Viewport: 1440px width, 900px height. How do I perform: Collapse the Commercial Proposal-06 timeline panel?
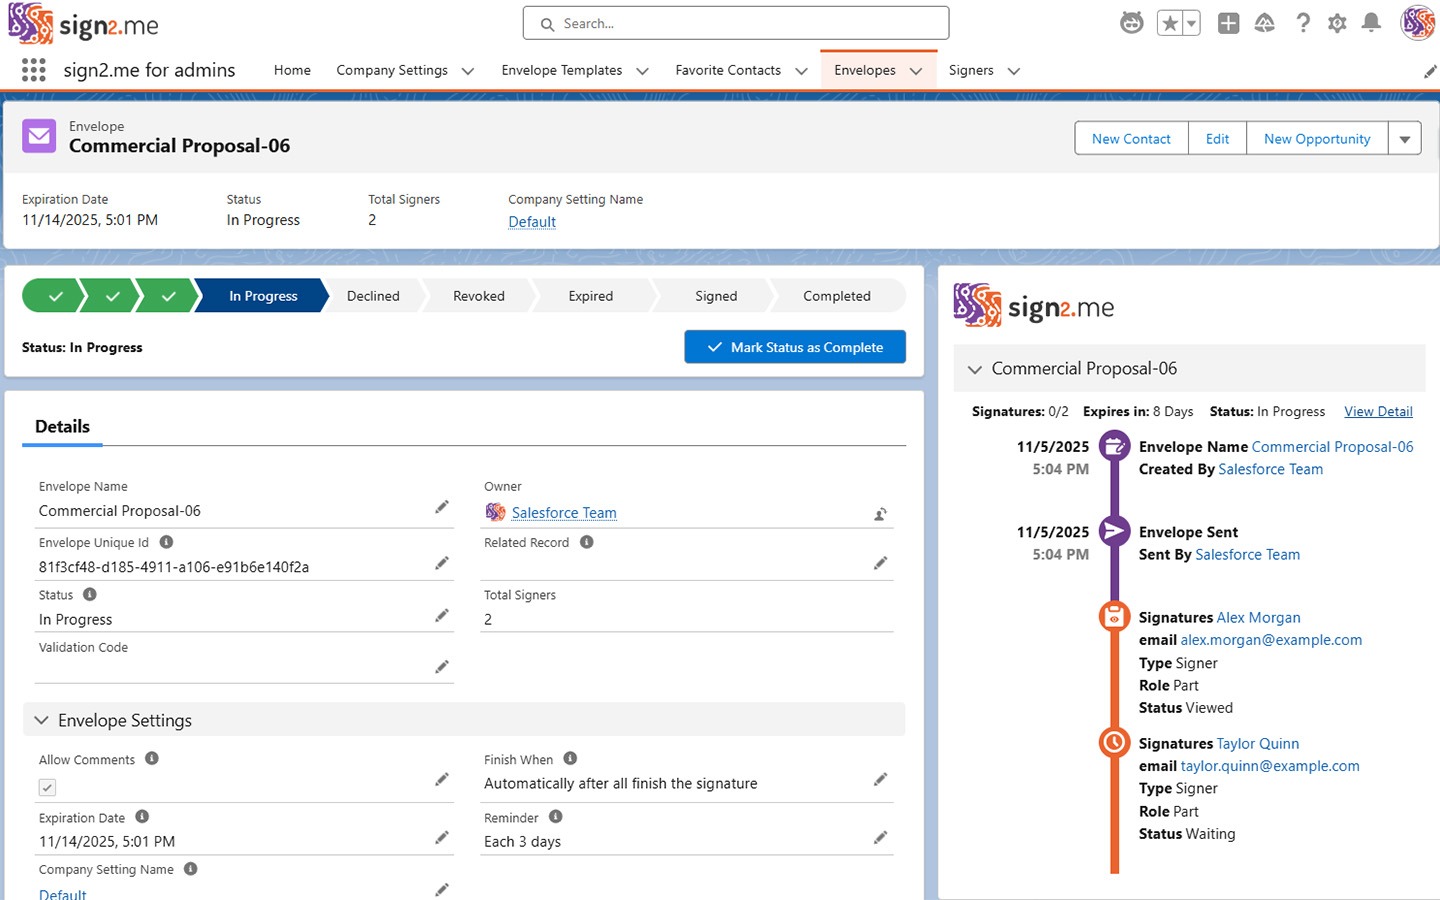click(975, 369)
